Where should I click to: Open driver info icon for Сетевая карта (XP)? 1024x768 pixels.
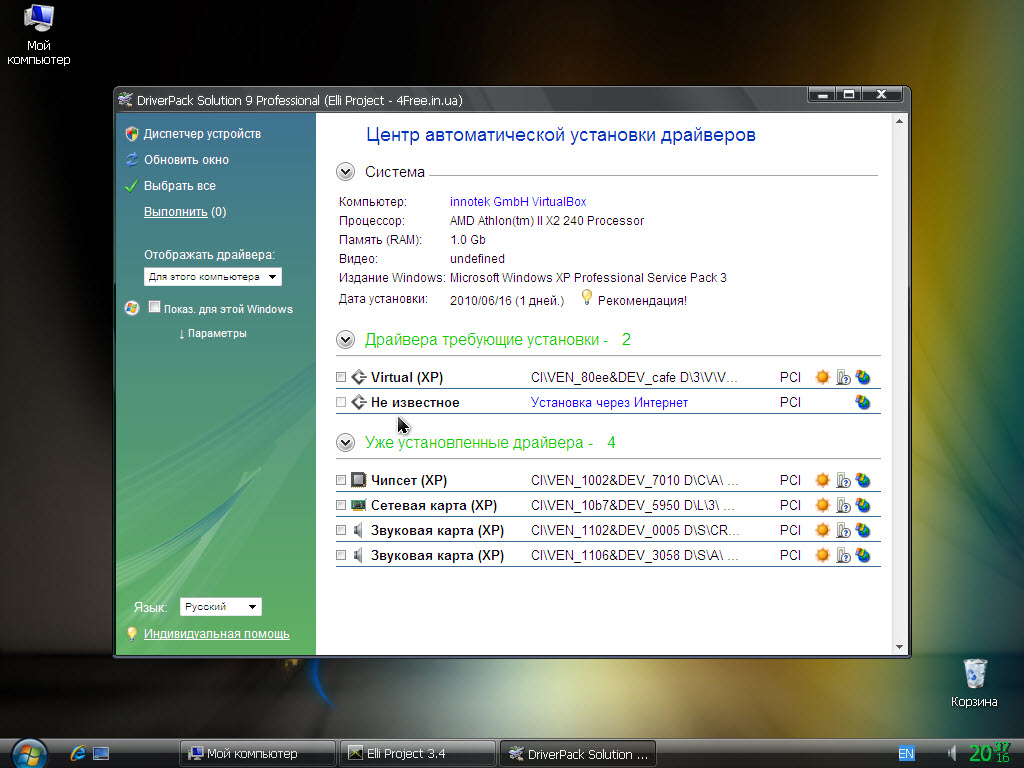(x=843, y=505)
